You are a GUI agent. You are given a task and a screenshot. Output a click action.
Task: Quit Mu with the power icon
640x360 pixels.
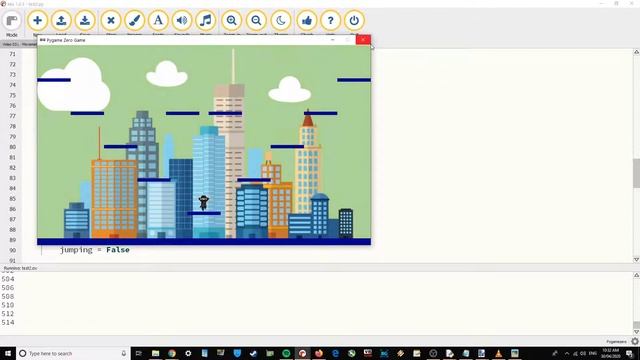click(x=354, y=20)
